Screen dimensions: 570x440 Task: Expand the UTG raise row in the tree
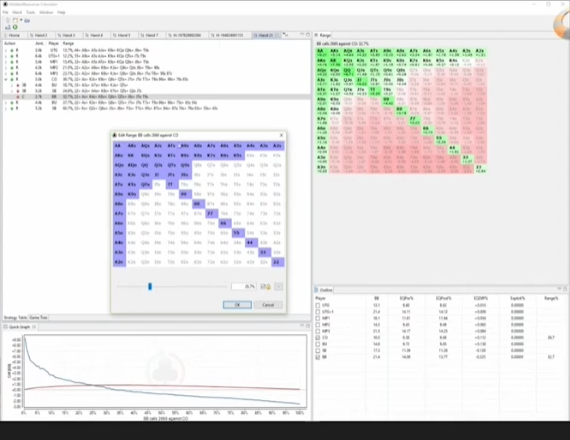pyautogui.click(x=6, y=51)
